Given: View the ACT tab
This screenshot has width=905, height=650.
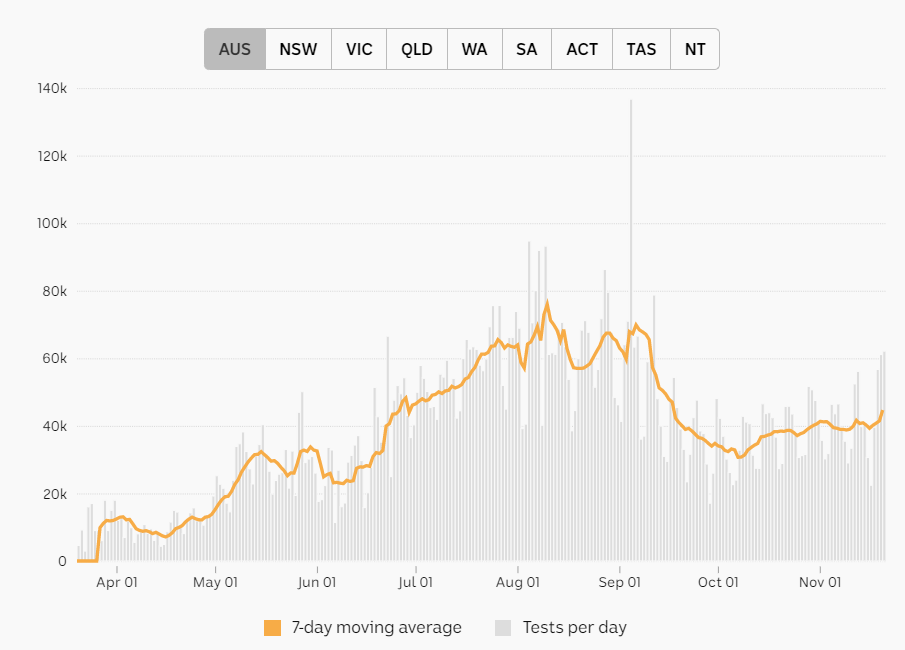Looking at the screenshot, I should (582, 49).
